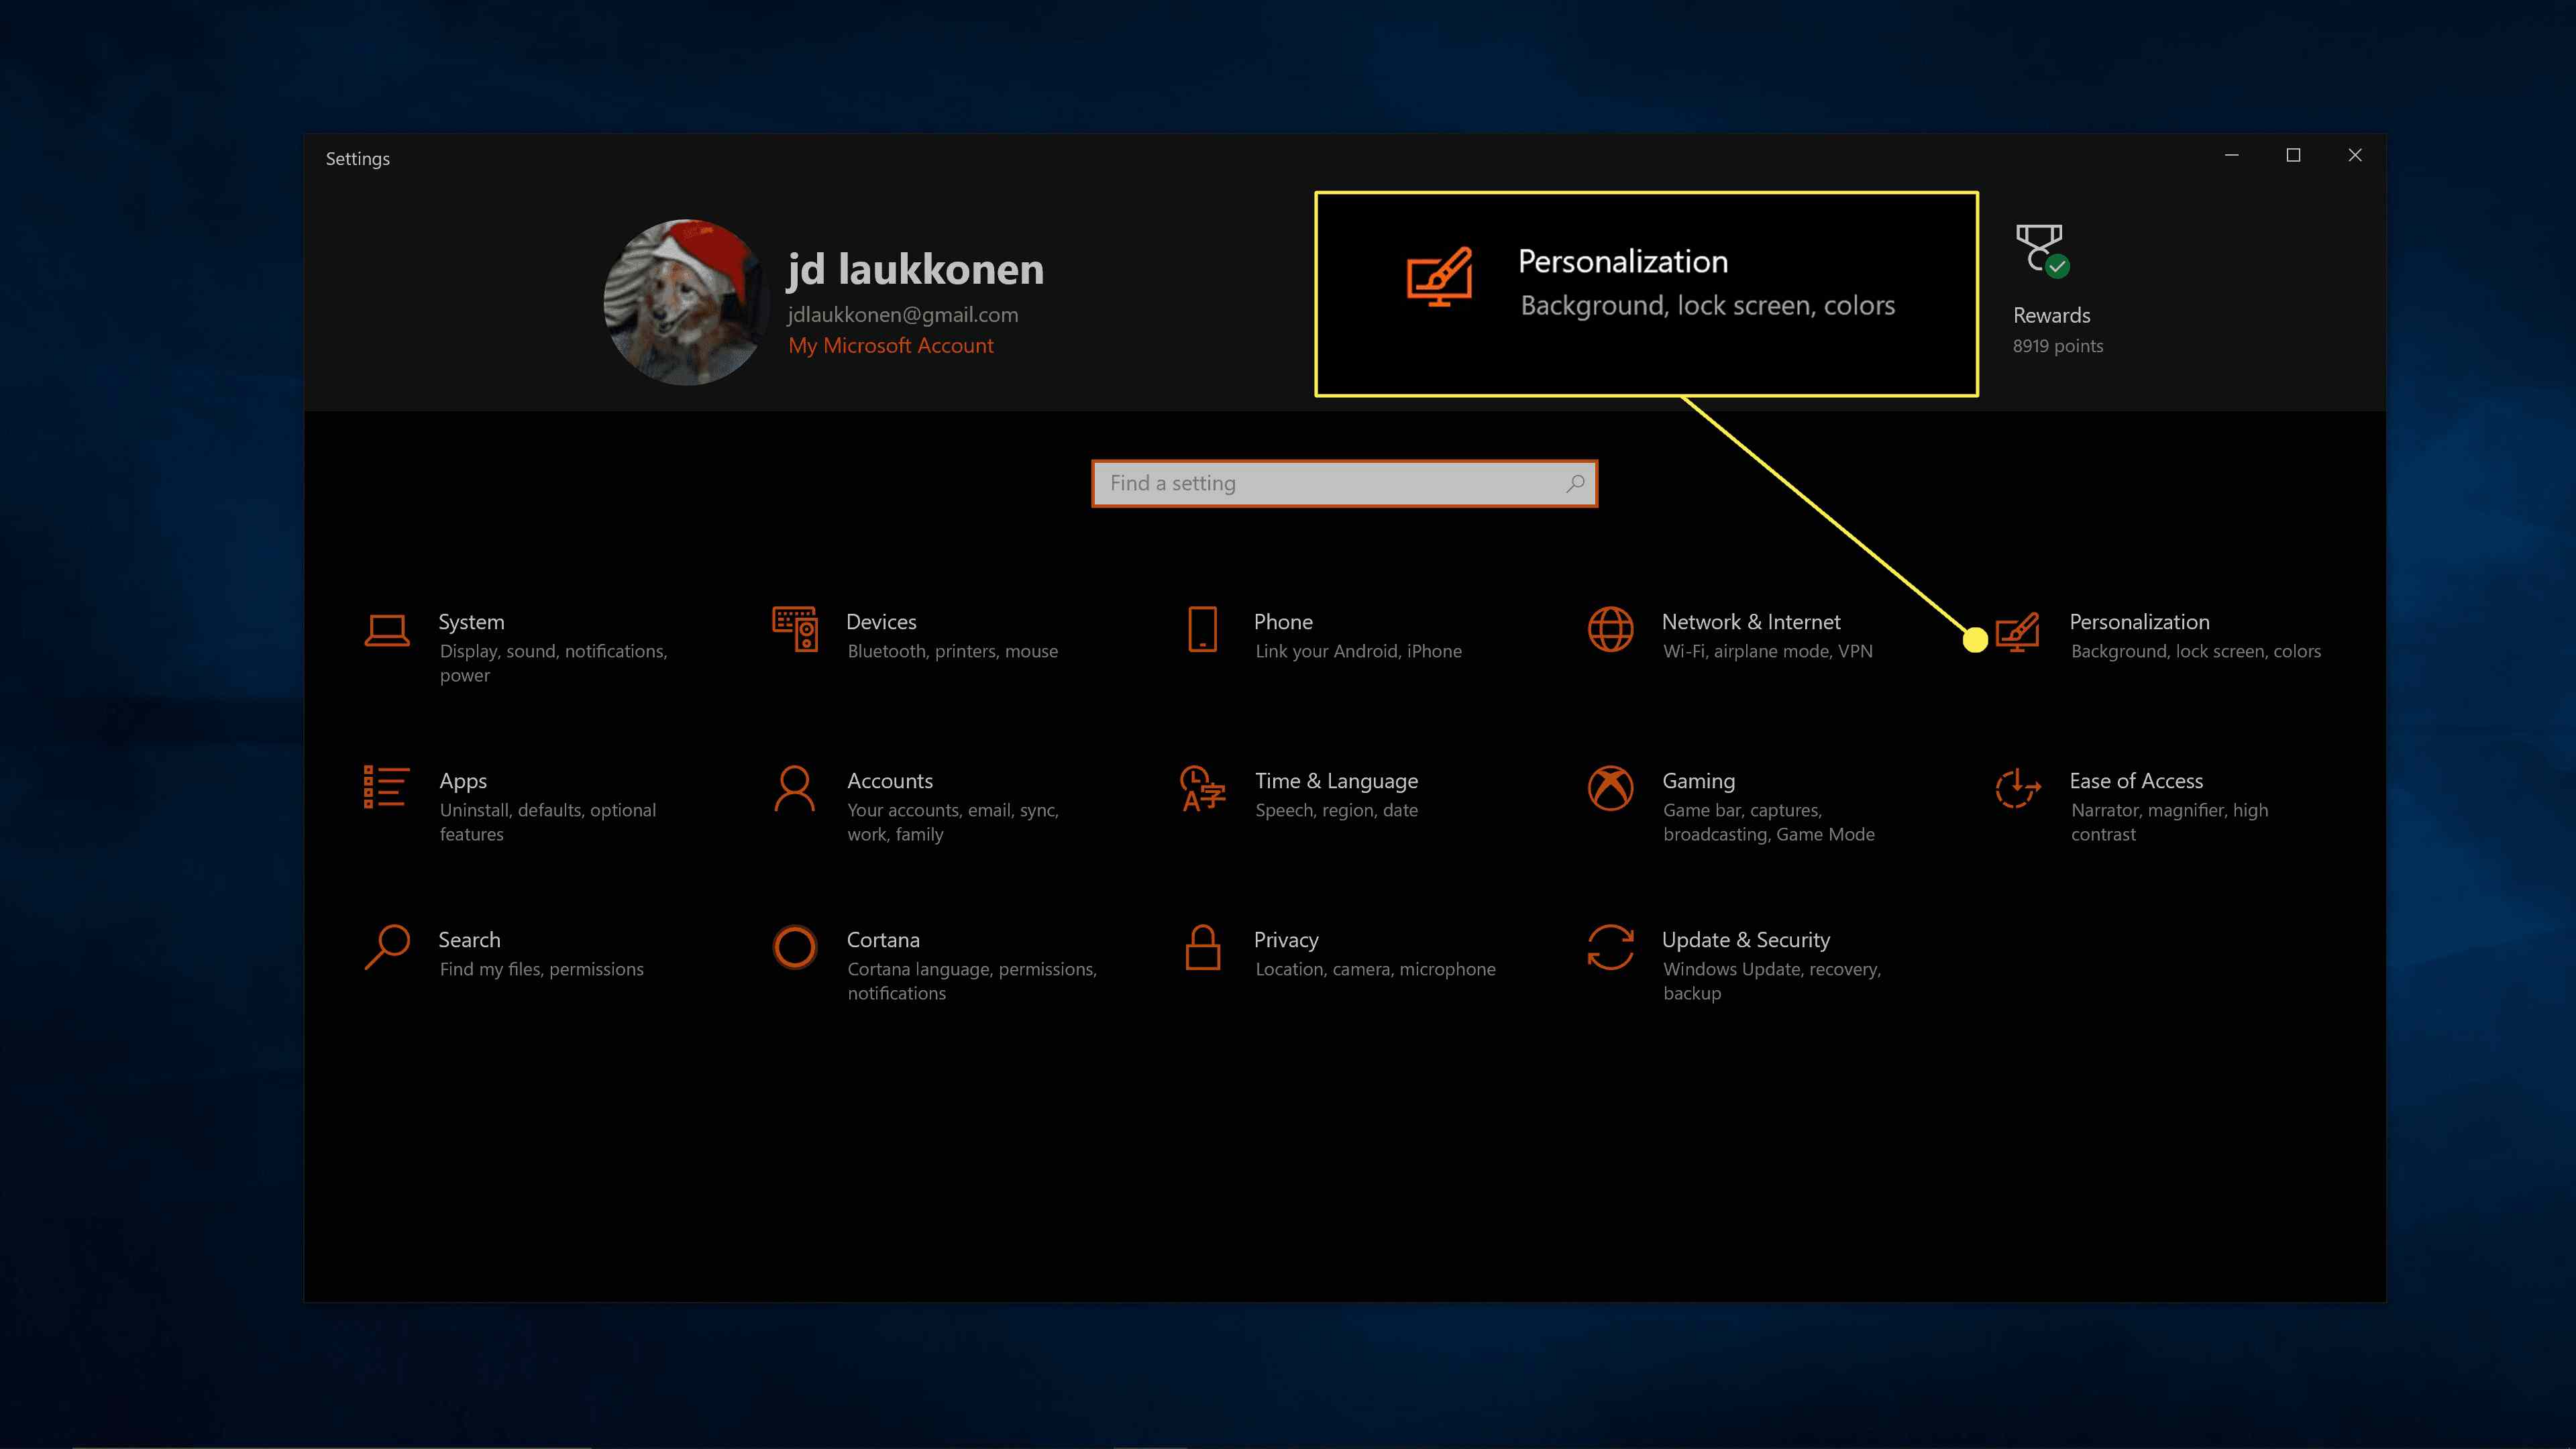Open the Cortana category label
The image size is (2576, 1449).
883,940
